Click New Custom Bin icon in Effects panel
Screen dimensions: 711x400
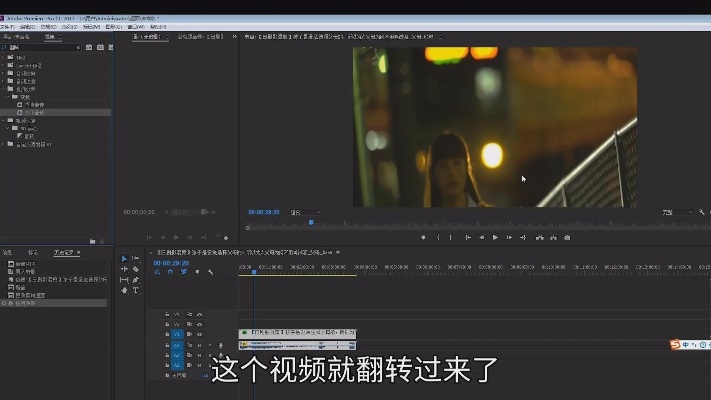[93, 241]
